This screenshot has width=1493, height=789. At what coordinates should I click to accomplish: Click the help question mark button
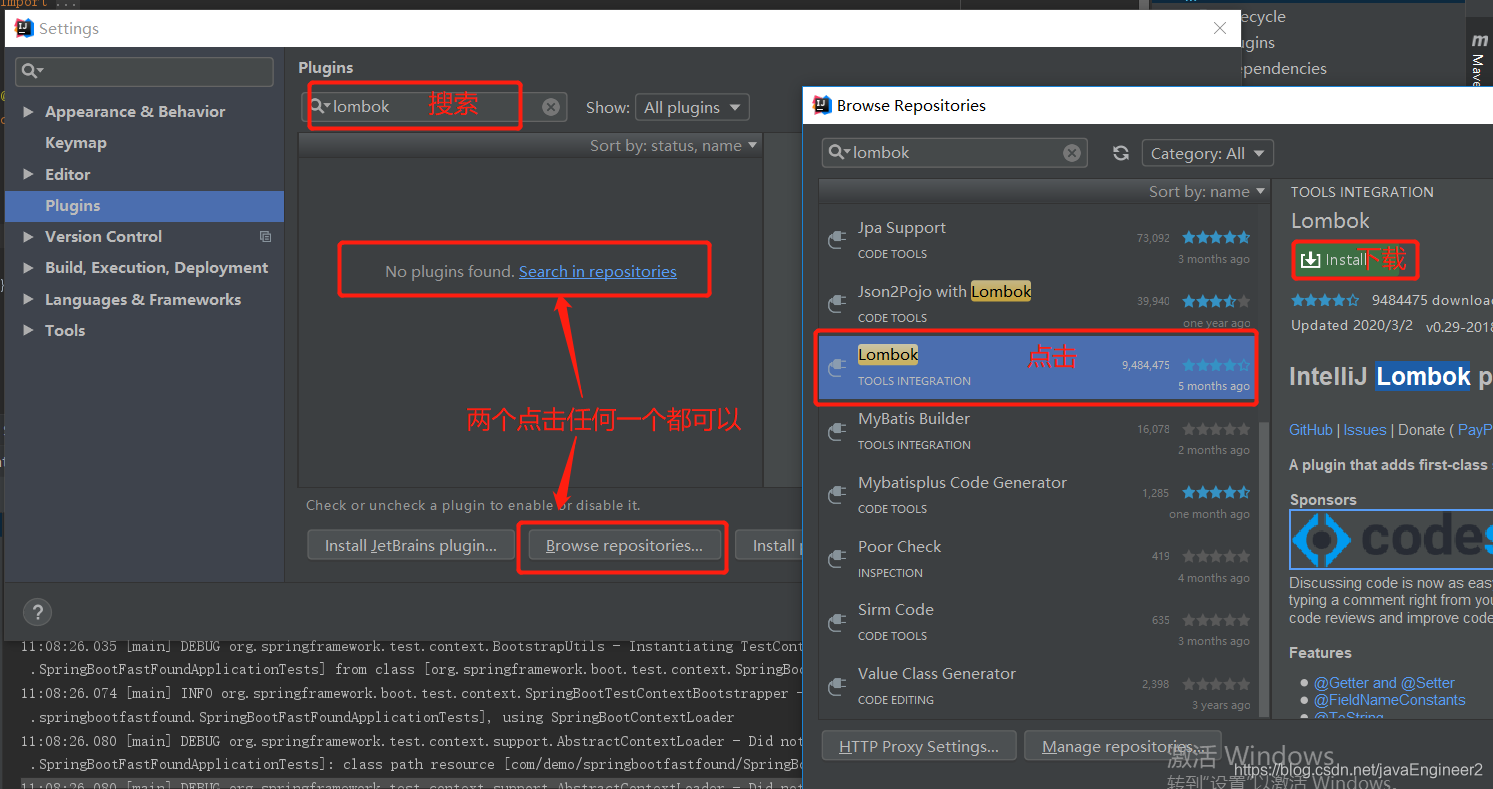pos(37,612)
